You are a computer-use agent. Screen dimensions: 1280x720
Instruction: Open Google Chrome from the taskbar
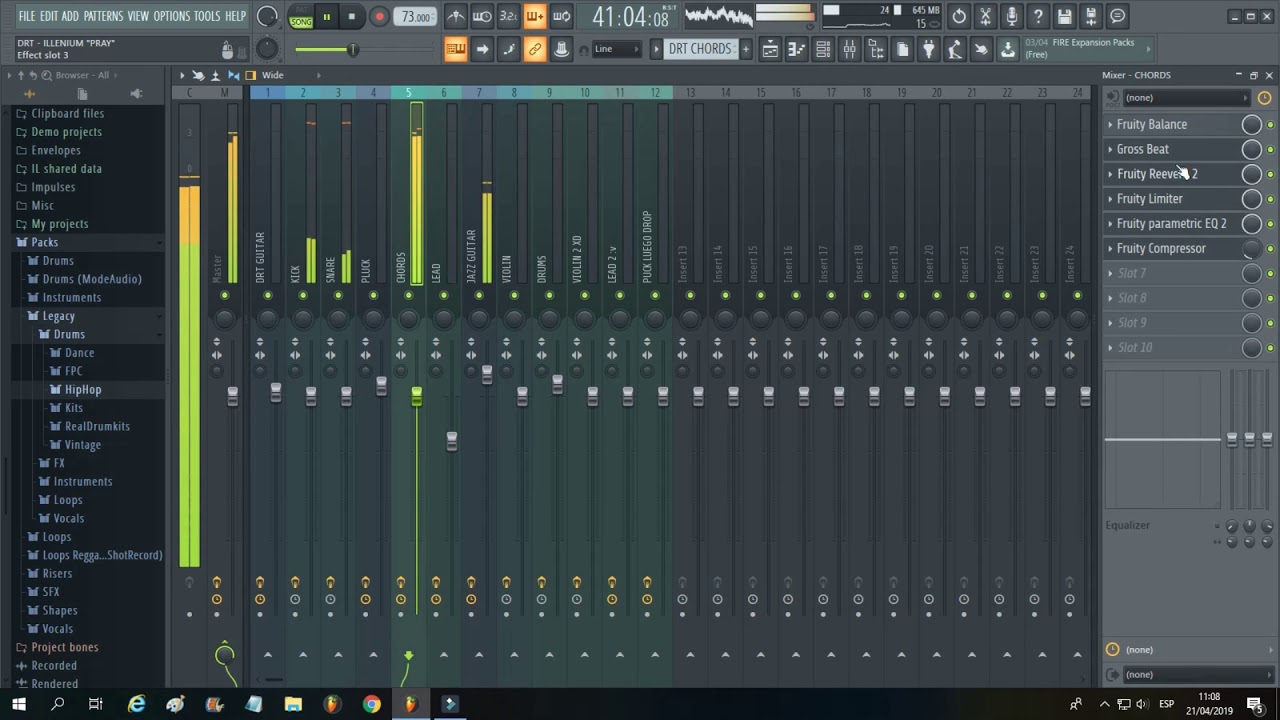click(x=371, y=704)
